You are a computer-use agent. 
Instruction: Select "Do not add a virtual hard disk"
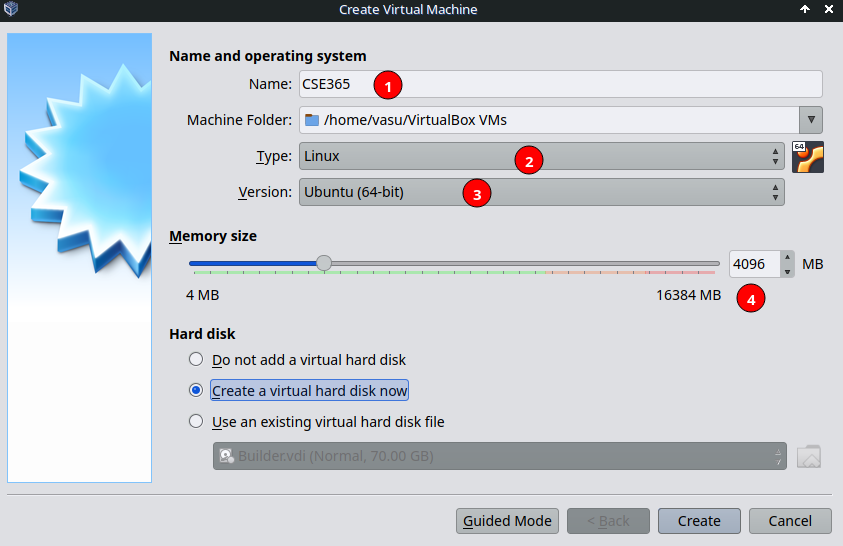pos(196,359)
